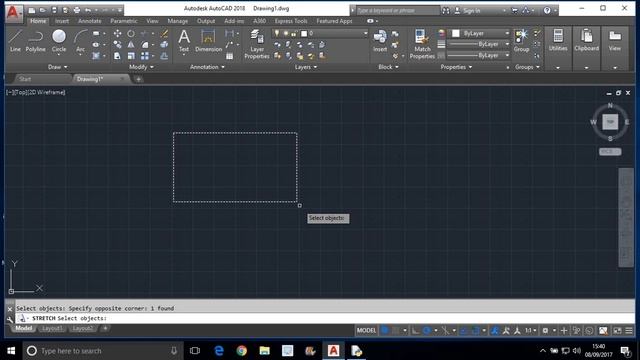Open Layer Properties manager
The height and width of the screenshot is (360, 640).
[257, 44]
